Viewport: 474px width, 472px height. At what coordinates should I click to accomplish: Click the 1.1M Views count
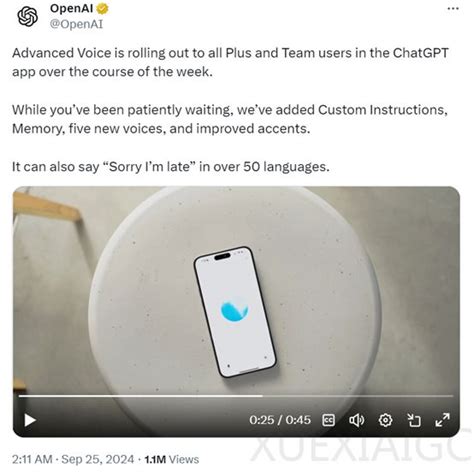pos(172,459)
